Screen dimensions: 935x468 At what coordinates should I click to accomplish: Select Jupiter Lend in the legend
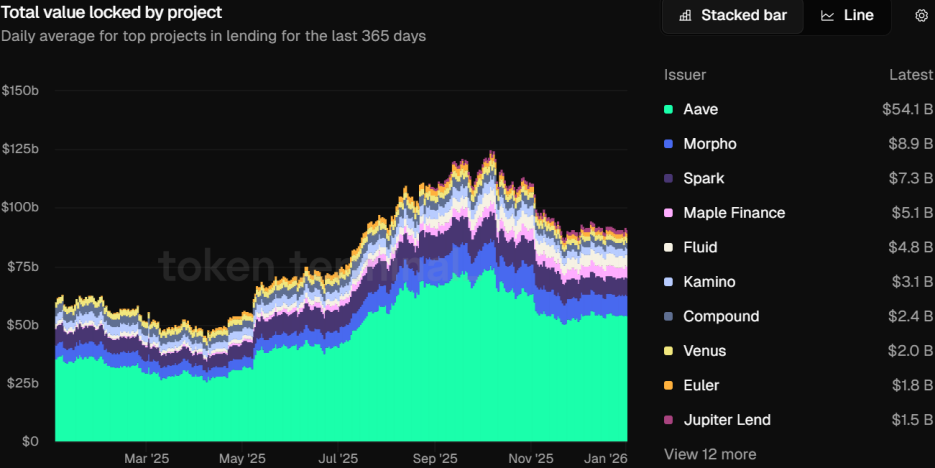point(726,420)
